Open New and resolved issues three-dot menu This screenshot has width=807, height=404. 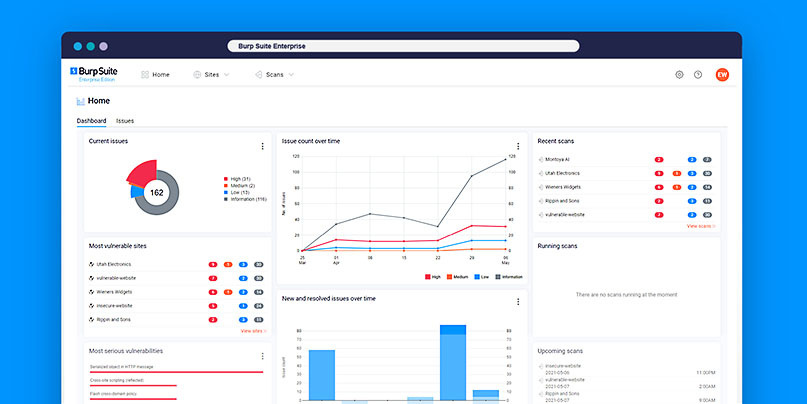(x=518, y=302)
